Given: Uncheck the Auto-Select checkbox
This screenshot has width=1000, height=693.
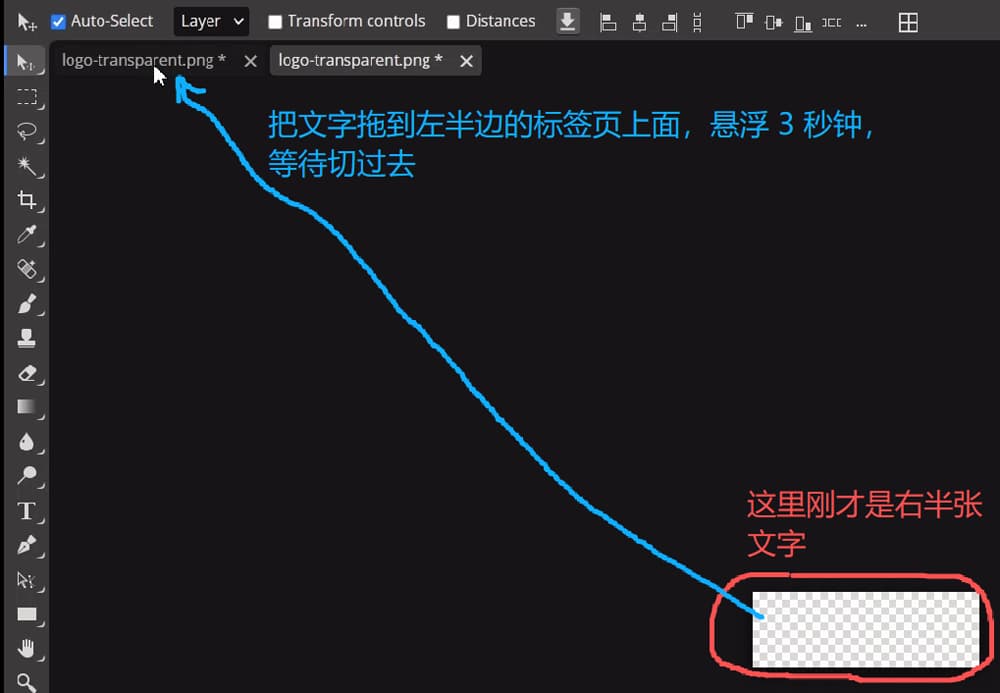Looking at the screenshot, I should (x=58, y=22).
